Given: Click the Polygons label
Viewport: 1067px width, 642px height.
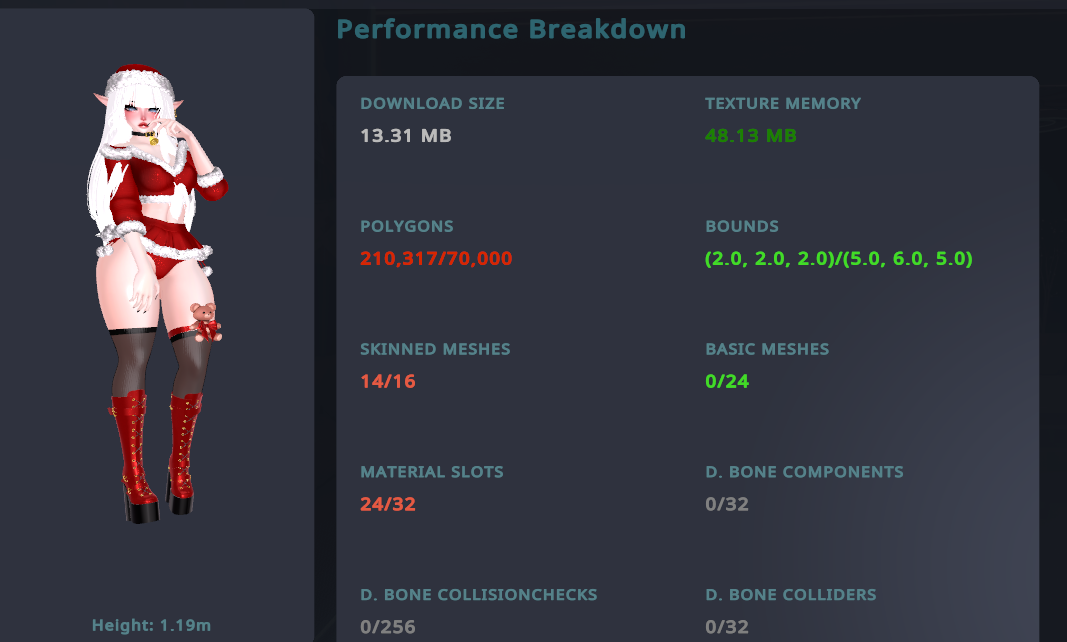Looking at the screenshot, I should pos(407,226).
